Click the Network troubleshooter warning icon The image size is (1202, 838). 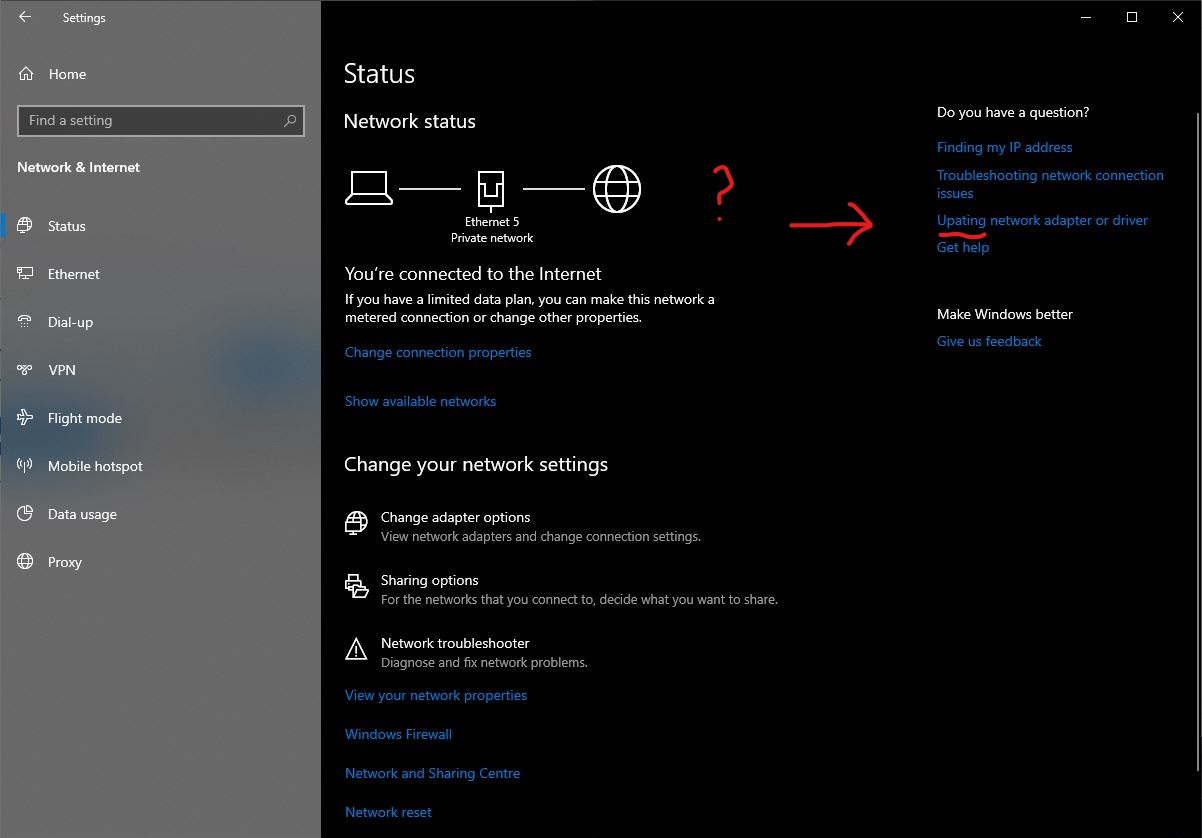click(356, 650)
